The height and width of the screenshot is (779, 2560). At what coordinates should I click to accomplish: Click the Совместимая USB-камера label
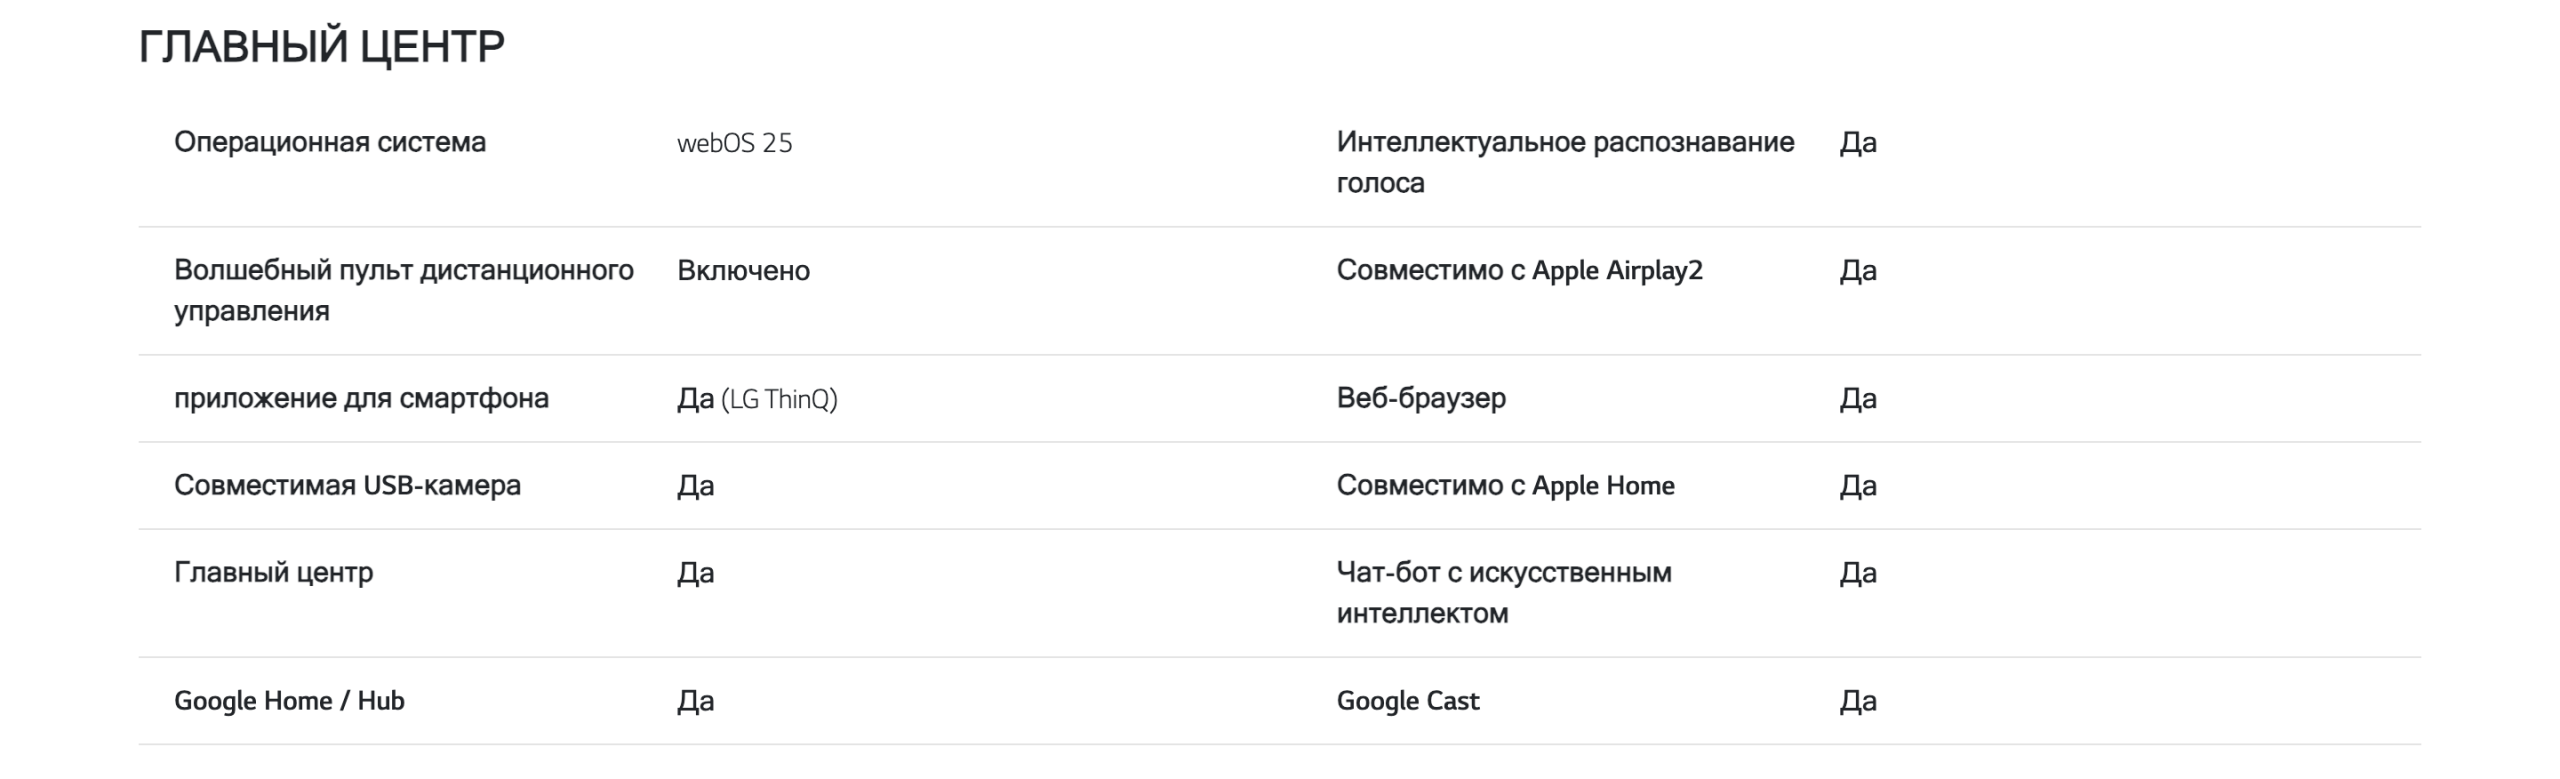coord(347,485)
